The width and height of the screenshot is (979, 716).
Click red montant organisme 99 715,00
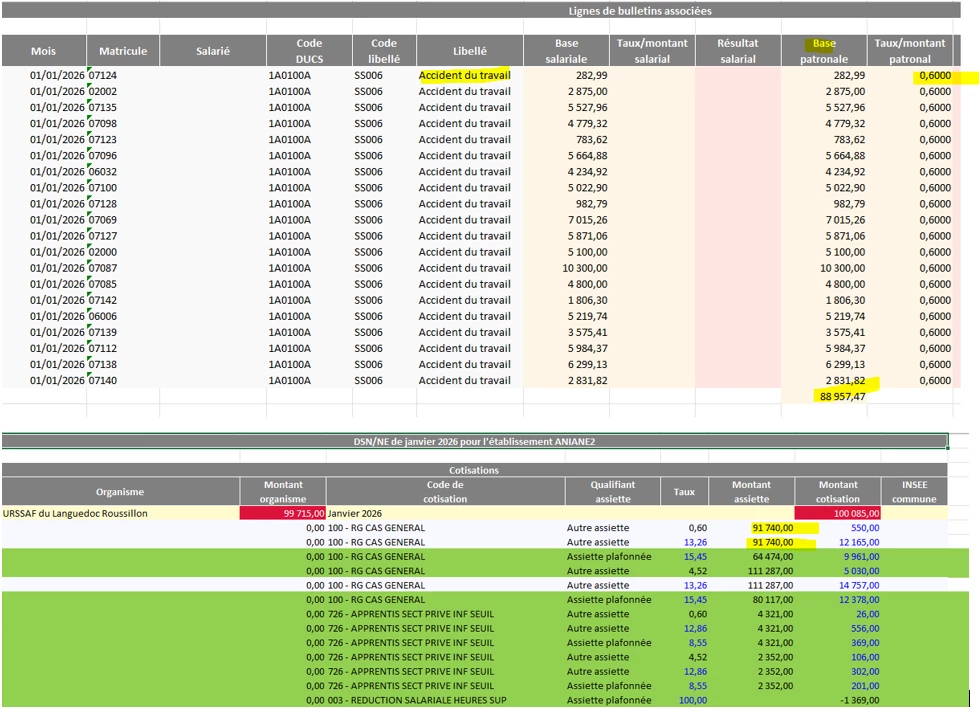[x=283, y=514]
